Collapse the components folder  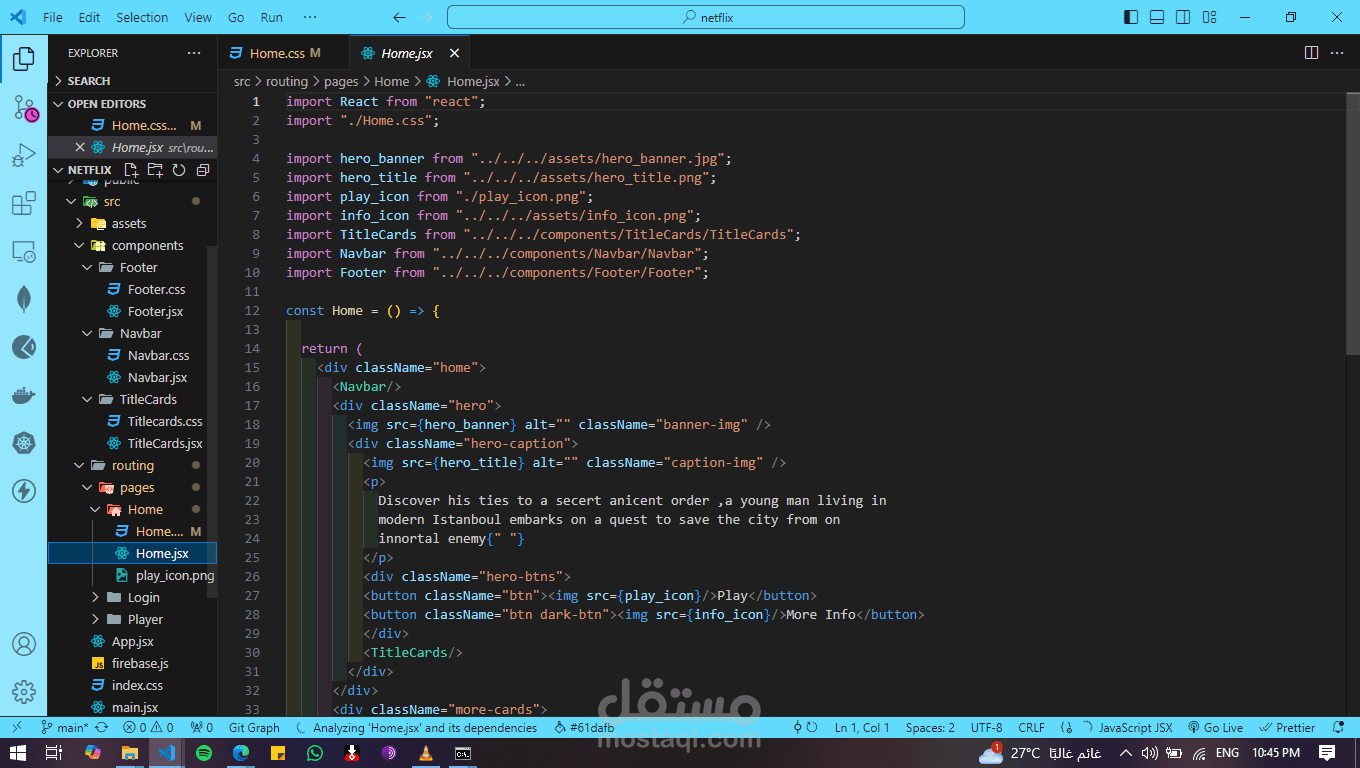[x=130, y=245]
